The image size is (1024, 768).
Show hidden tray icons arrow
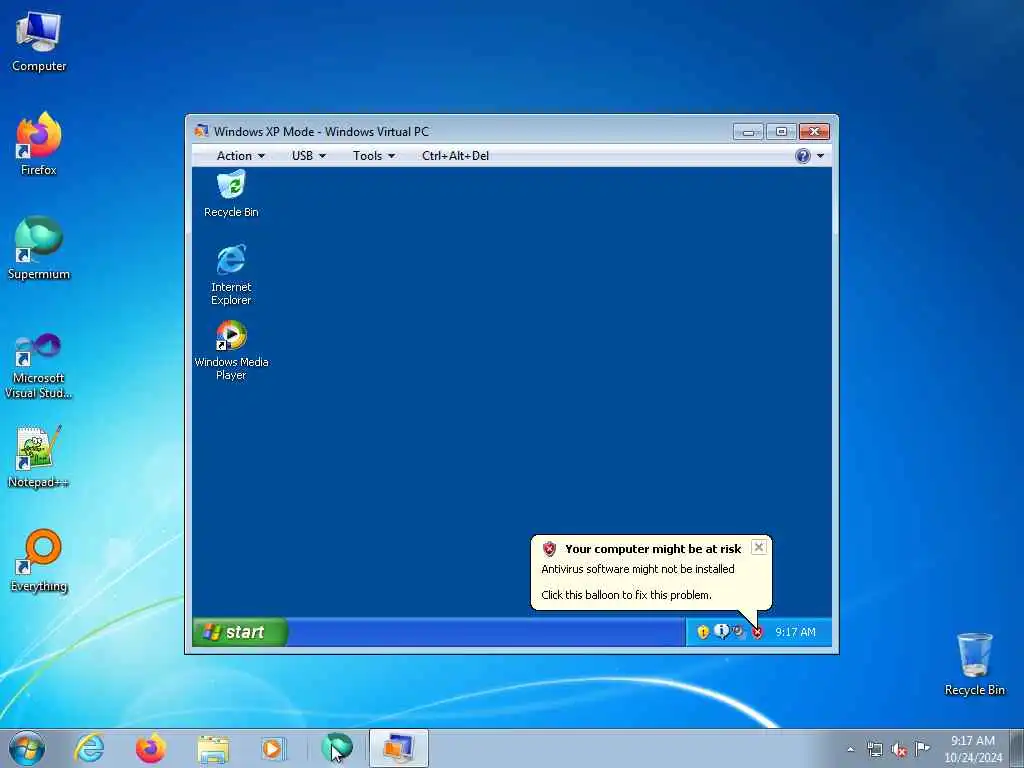[850, 750]
